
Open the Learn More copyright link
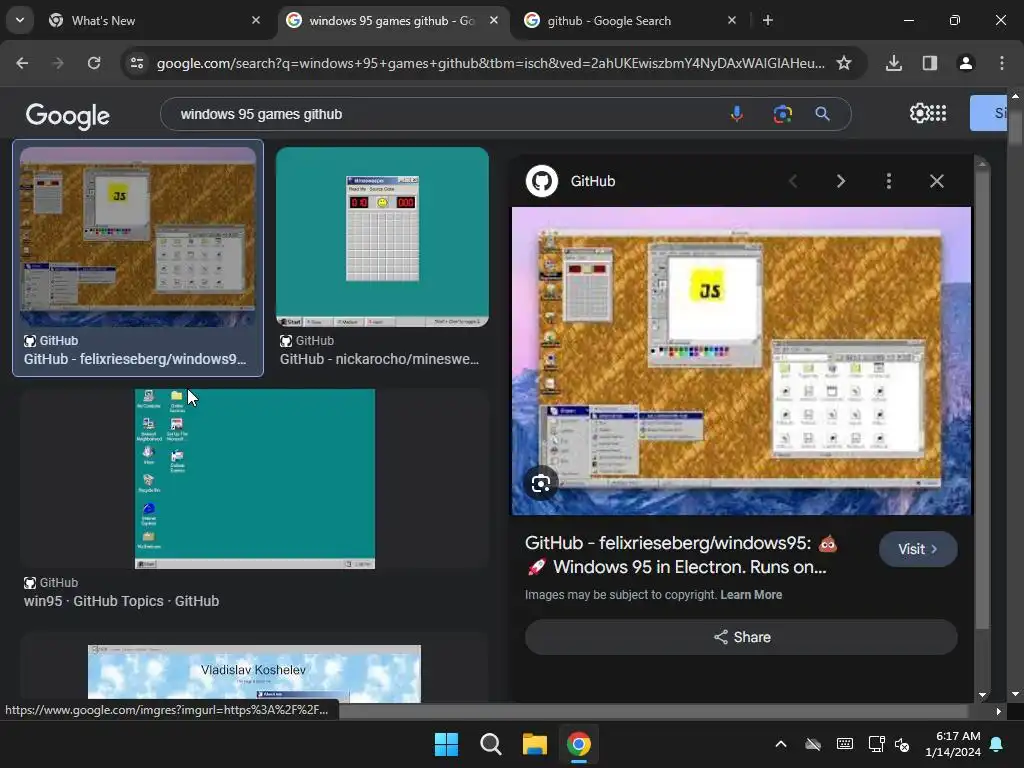tap(751, 595)
